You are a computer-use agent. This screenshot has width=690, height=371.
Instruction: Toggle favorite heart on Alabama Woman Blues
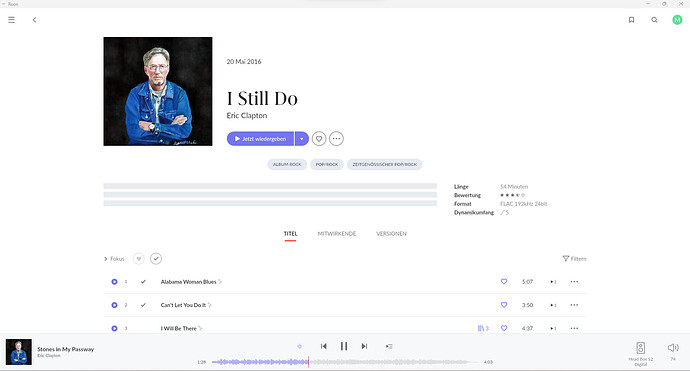pyautogui.click(x=504, y=282)
